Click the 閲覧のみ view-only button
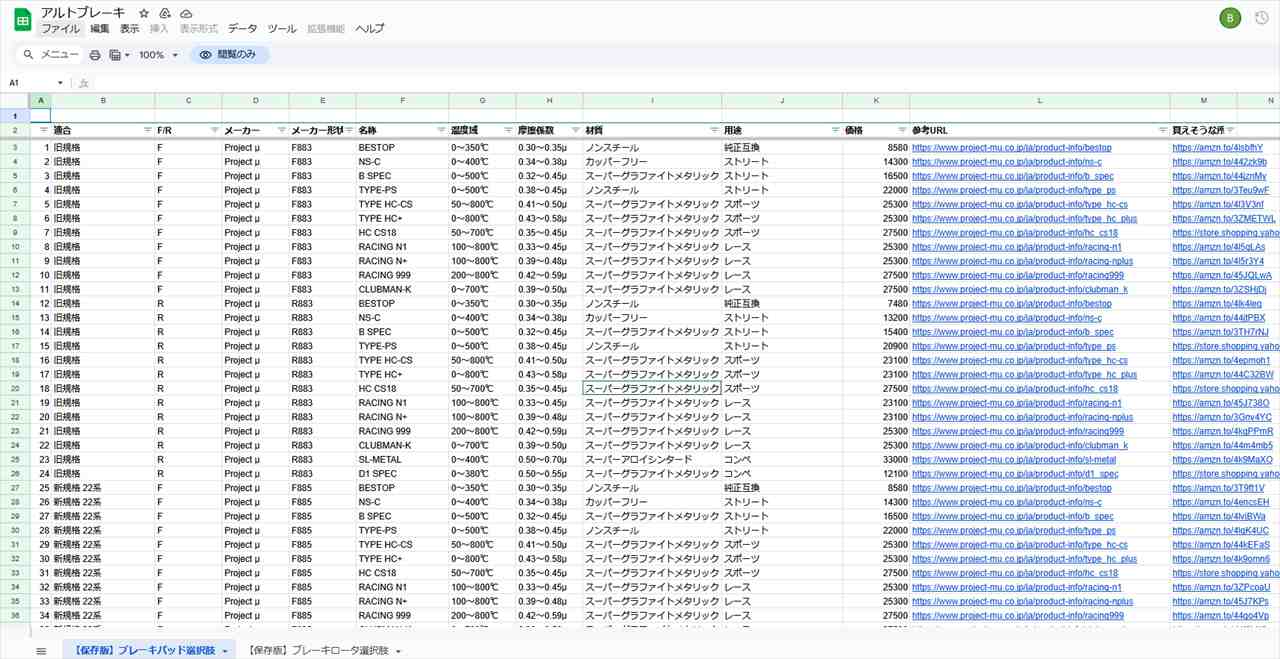The width and height of the screenshot is (1280, 659). pos(229,55)
